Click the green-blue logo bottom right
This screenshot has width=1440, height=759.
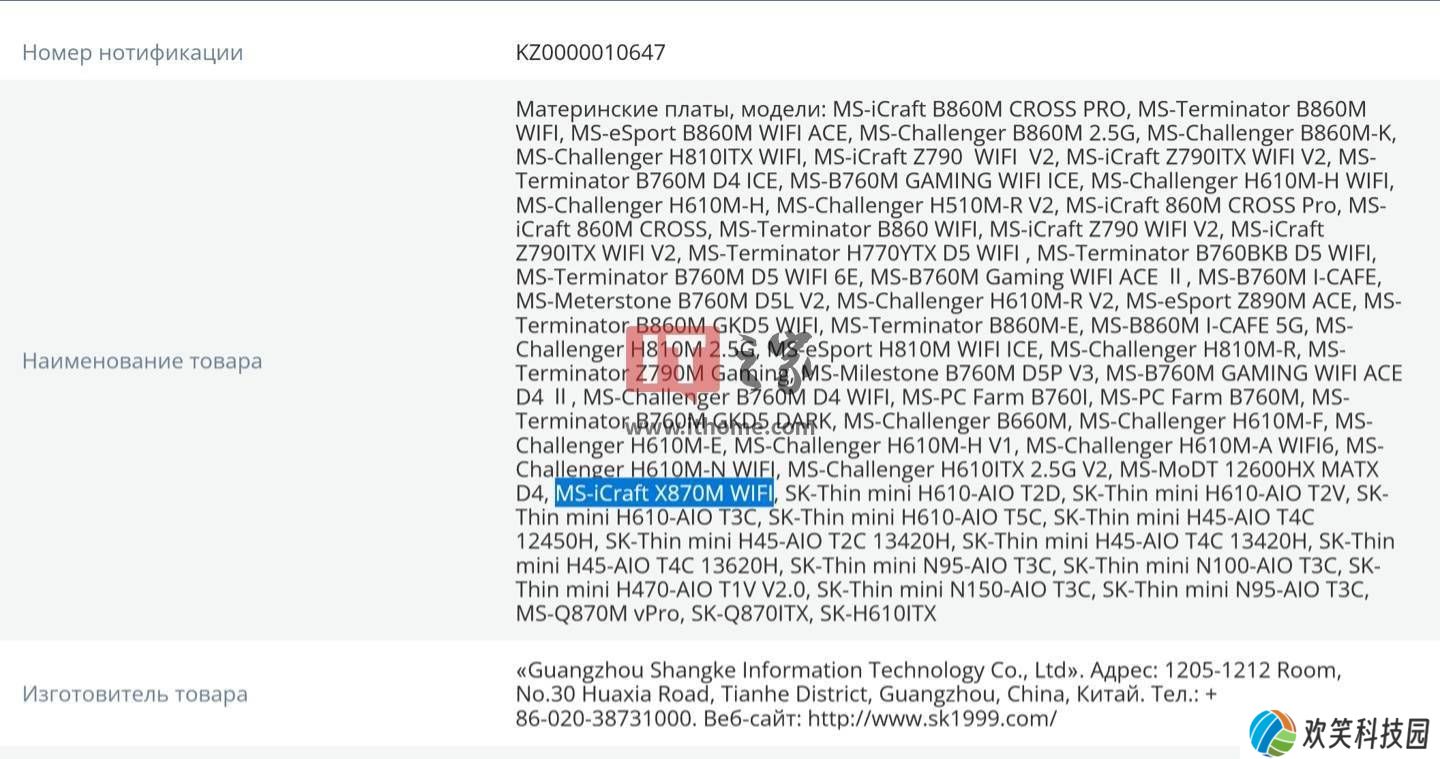pyautogui.click(x=1272, y=733)
